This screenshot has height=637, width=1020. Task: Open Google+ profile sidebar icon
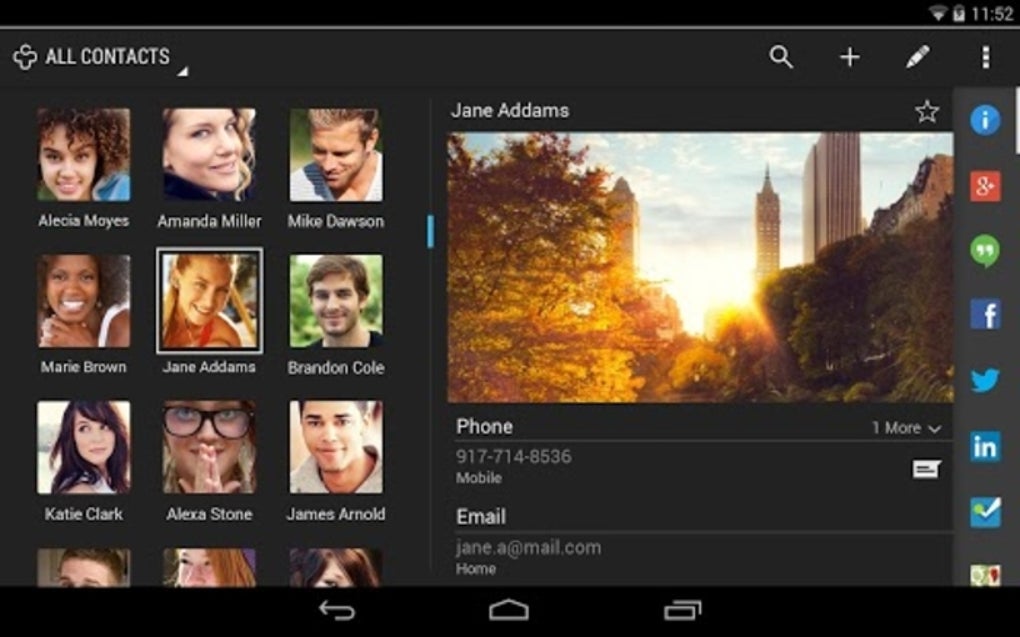coord(985,186)
